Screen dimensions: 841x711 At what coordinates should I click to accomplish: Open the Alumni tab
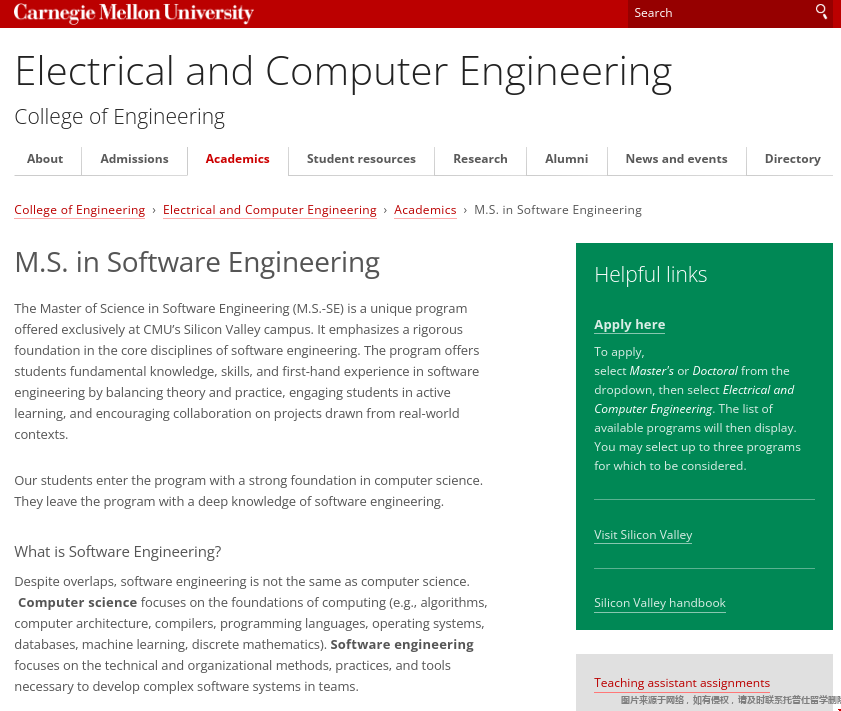click(x=566, y=159)
